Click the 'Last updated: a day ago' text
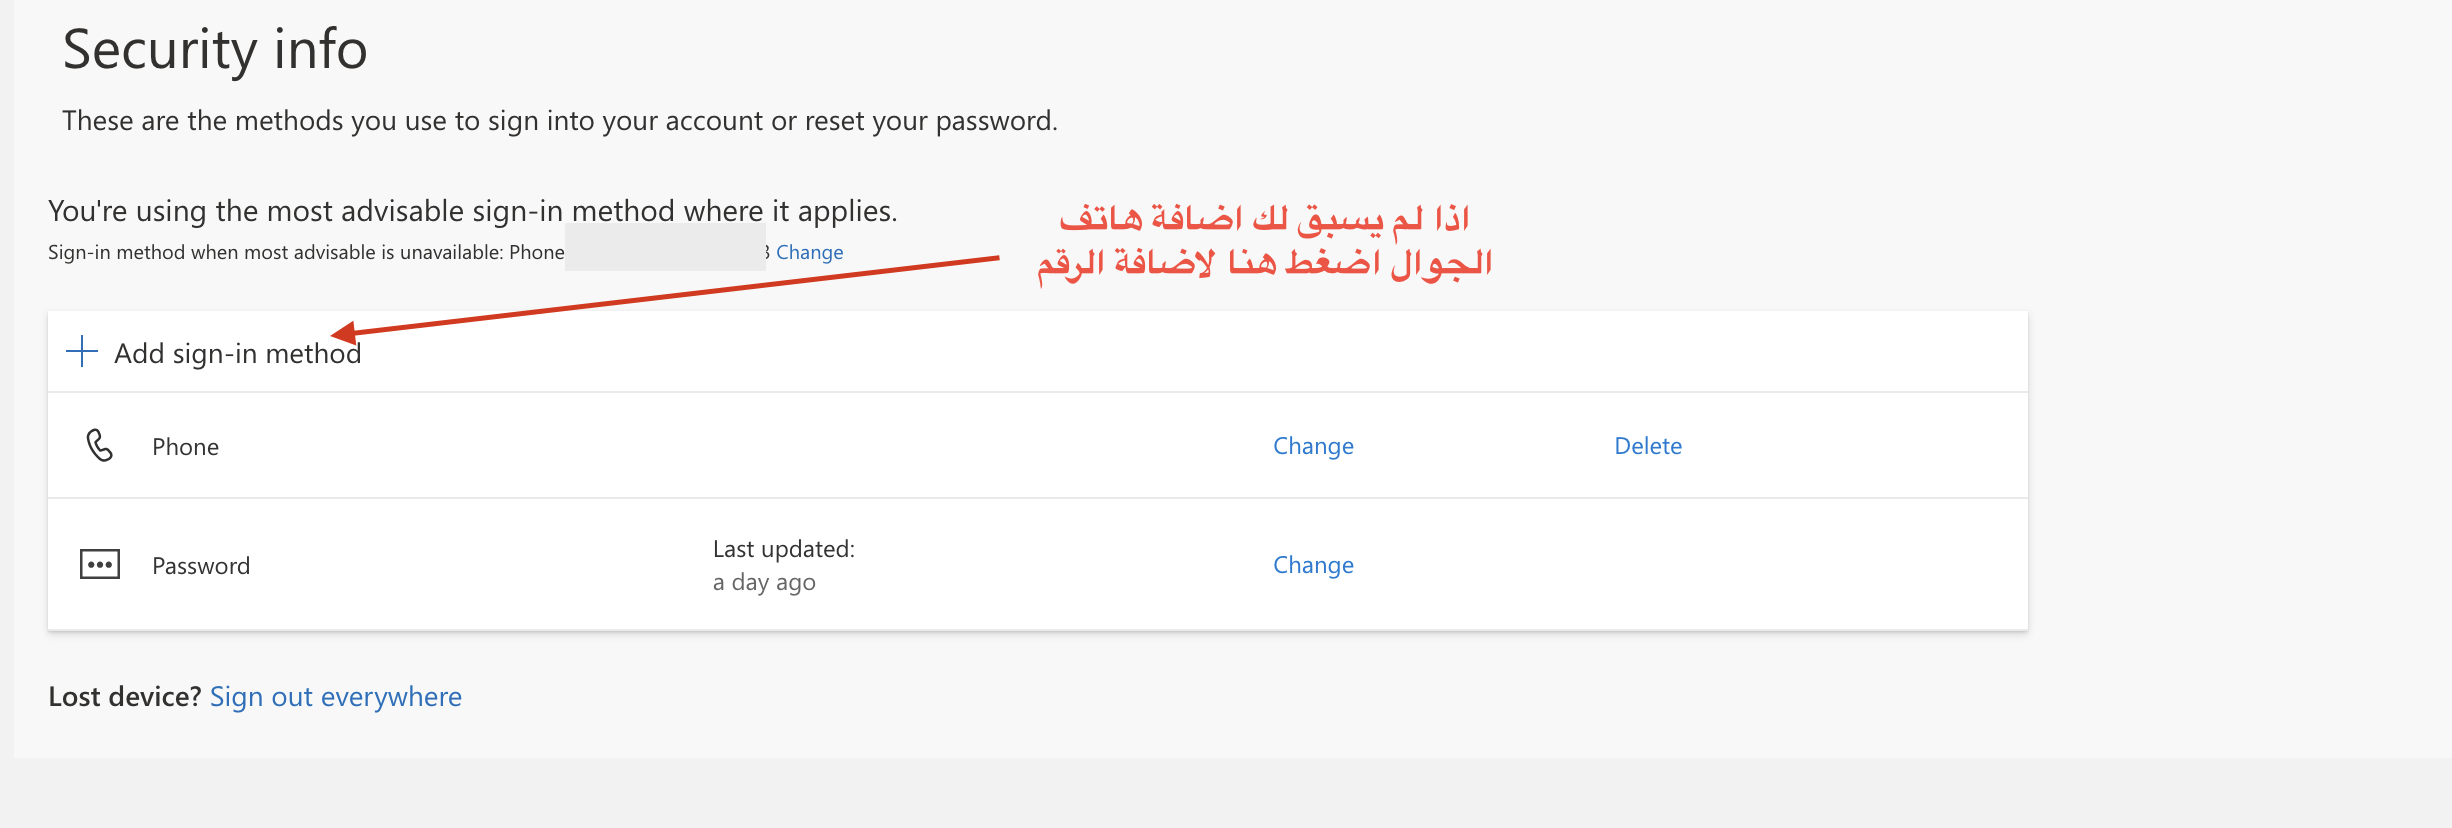2452x828 pixels. click(x=783, y=565)
